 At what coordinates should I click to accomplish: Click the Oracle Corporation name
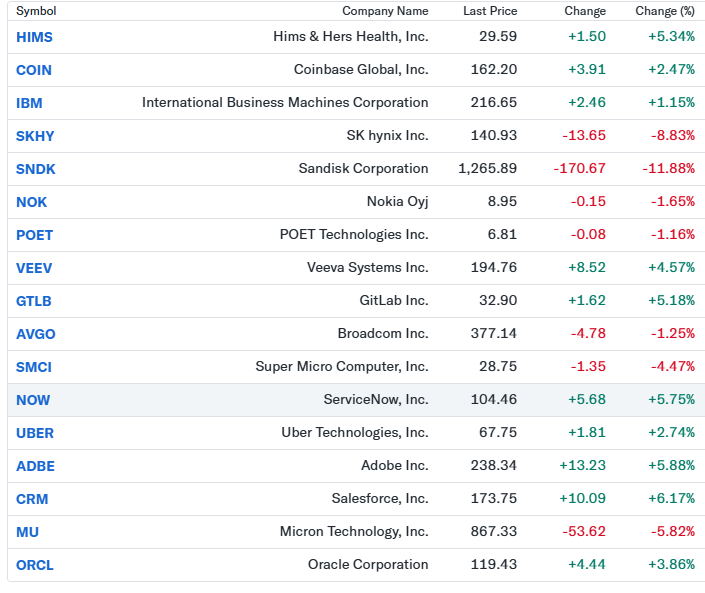click(368, 564)
